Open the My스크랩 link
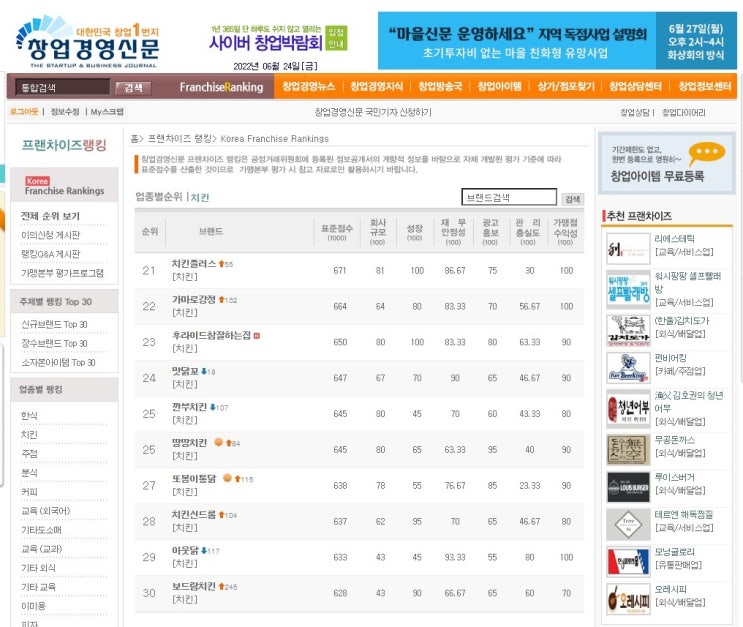The height and width of the screenshot is (627, 743). tap(107, 112)
